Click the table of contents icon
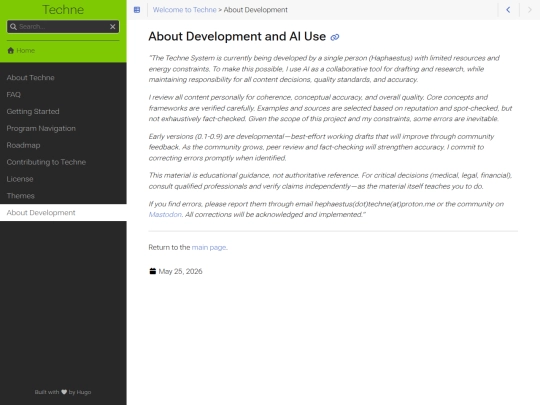The image size is (540, 405). point(137,10)
